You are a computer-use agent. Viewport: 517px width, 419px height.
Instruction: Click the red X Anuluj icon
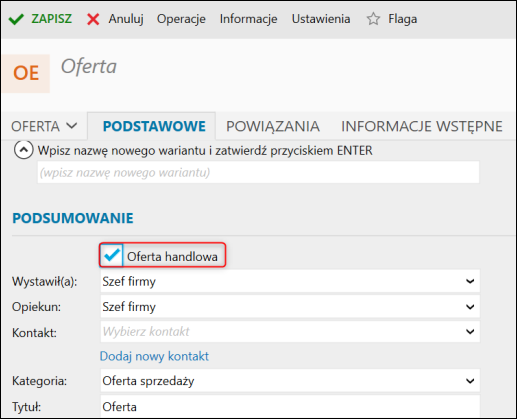(93, 19)
